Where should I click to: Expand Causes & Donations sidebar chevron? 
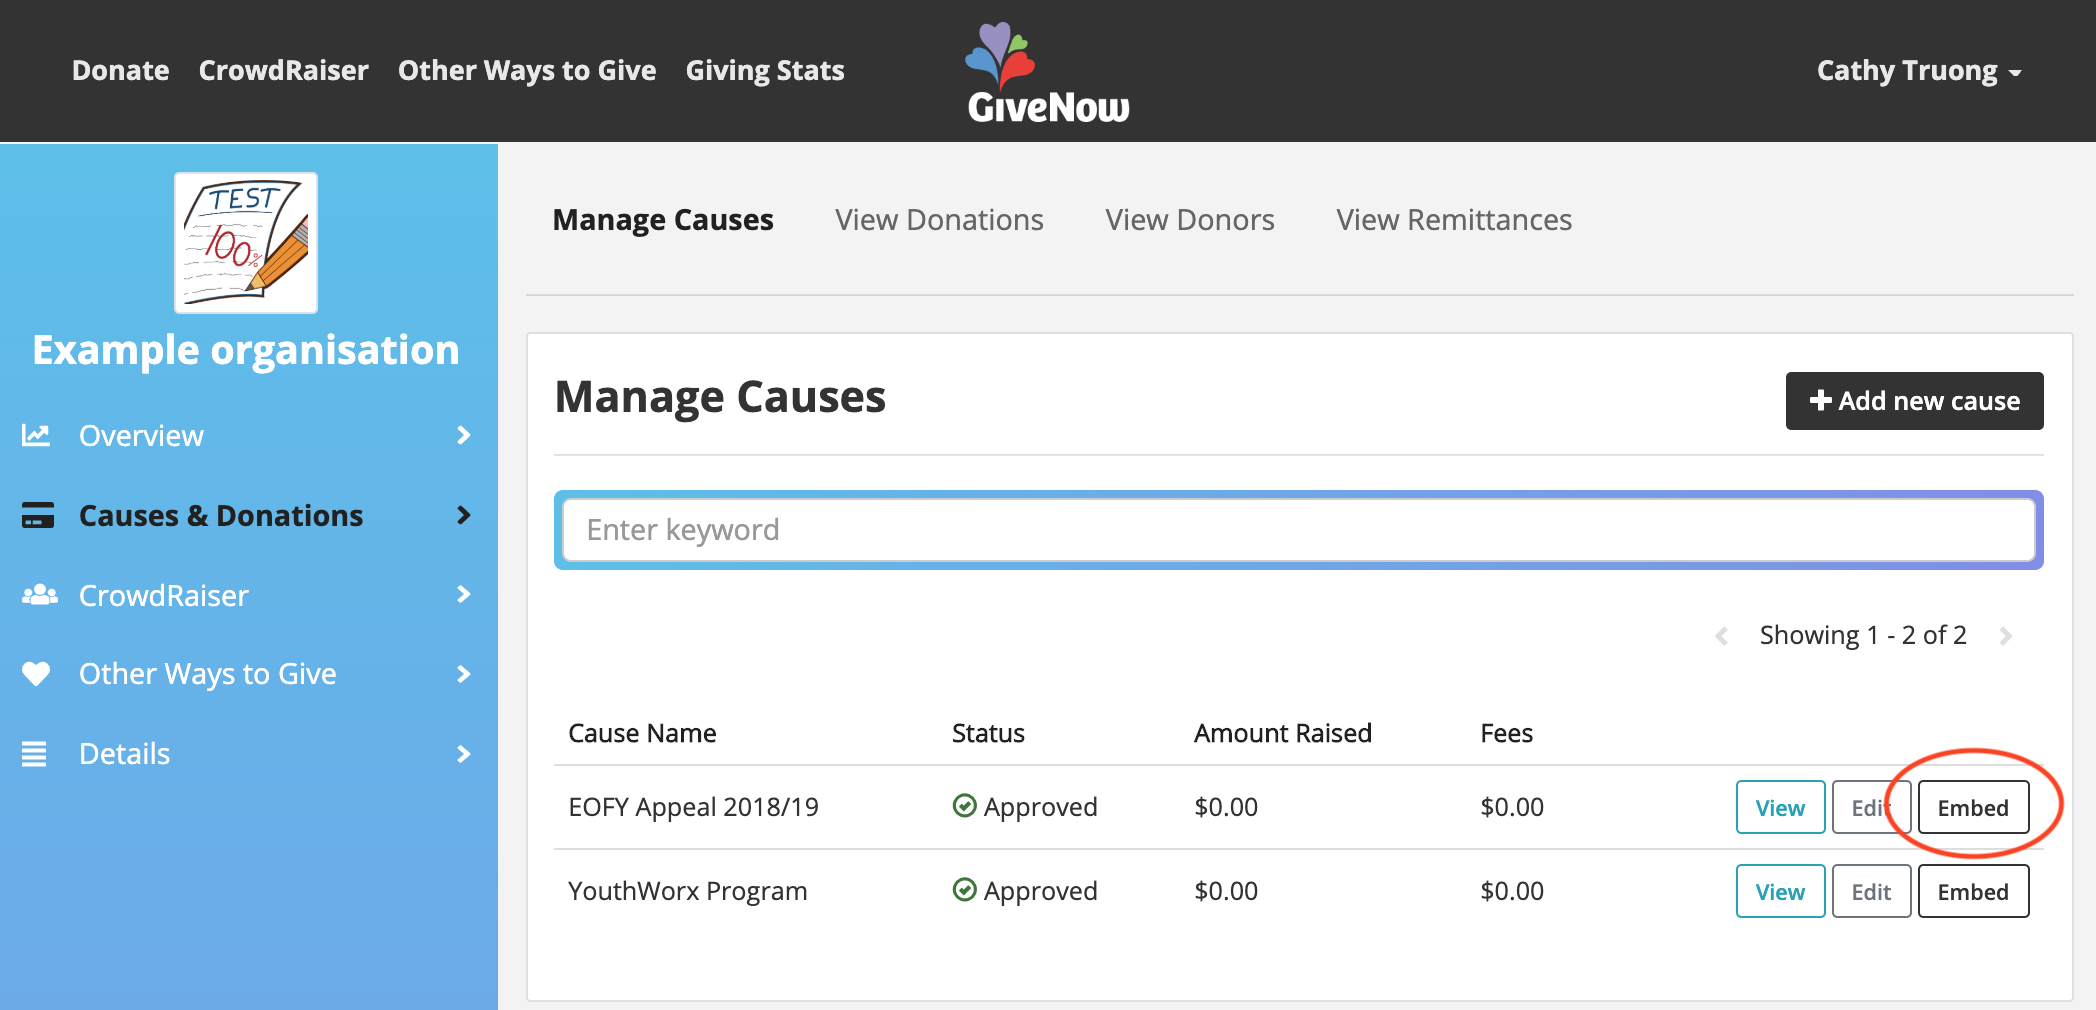click(x=463, y=515)
